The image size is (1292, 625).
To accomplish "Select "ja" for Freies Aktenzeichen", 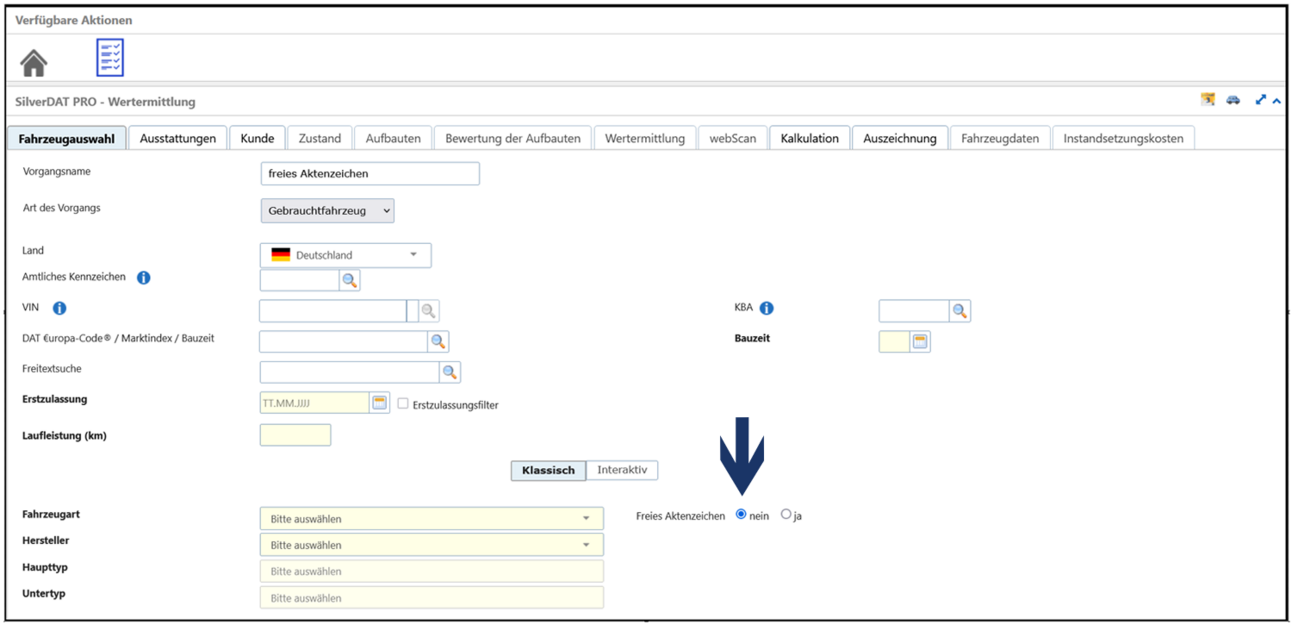I will coord(786,515).
